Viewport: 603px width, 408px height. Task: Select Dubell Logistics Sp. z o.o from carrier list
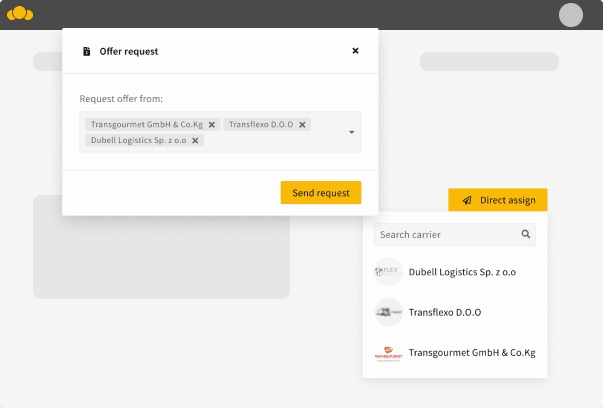coord(462,271)
